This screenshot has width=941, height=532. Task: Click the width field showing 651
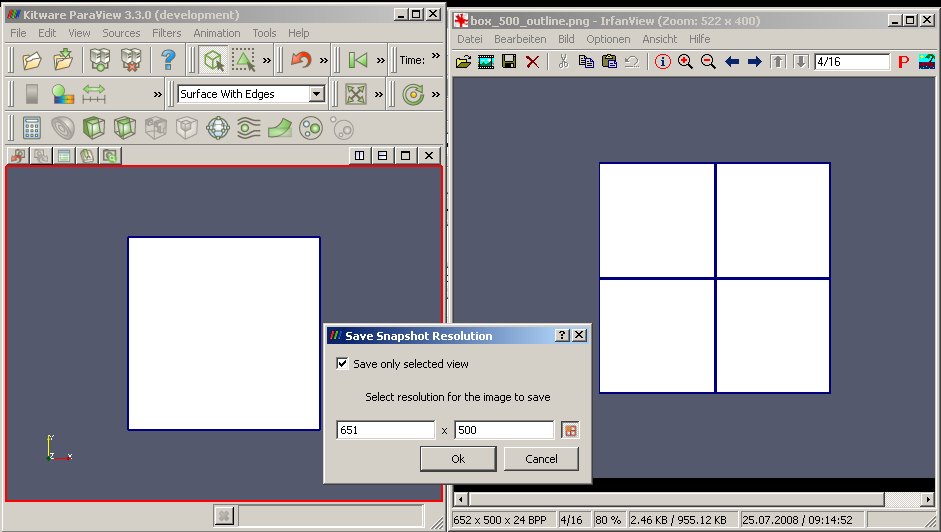[x=385, y=430]
